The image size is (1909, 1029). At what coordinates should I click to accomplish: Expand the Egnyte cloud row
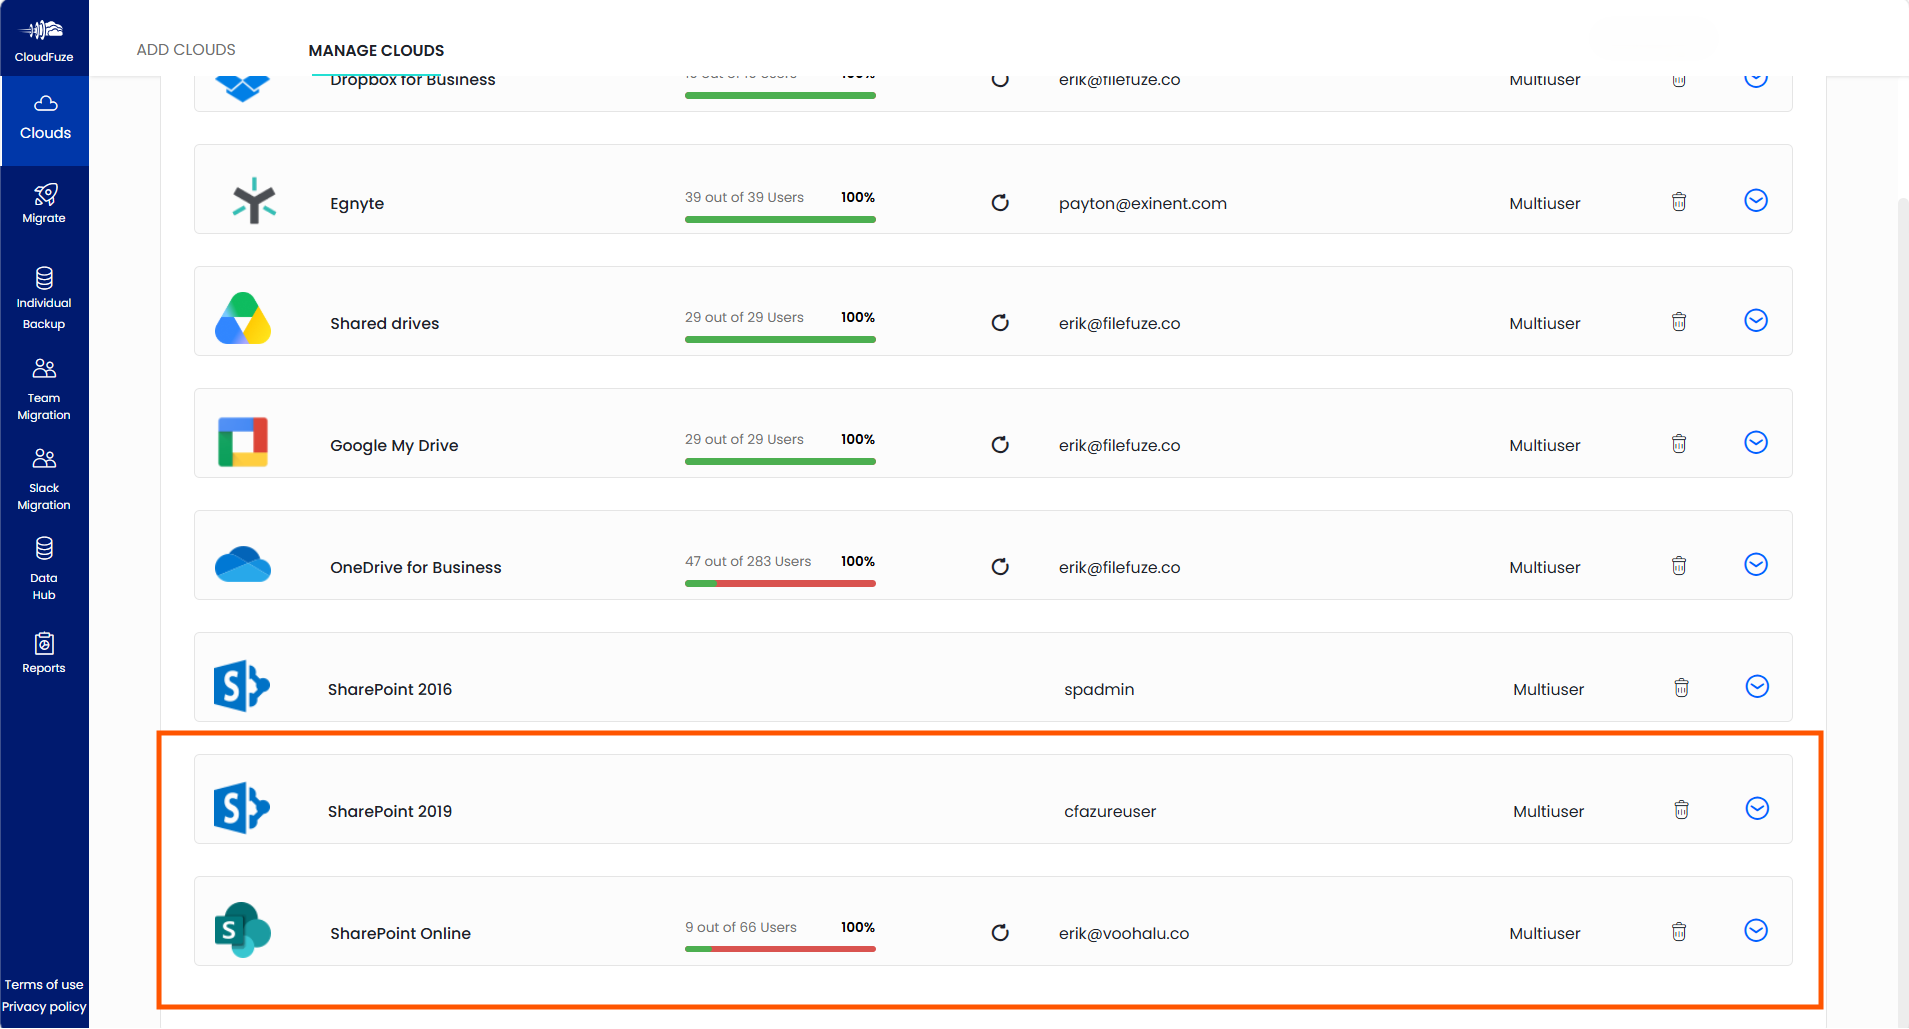1756,201
